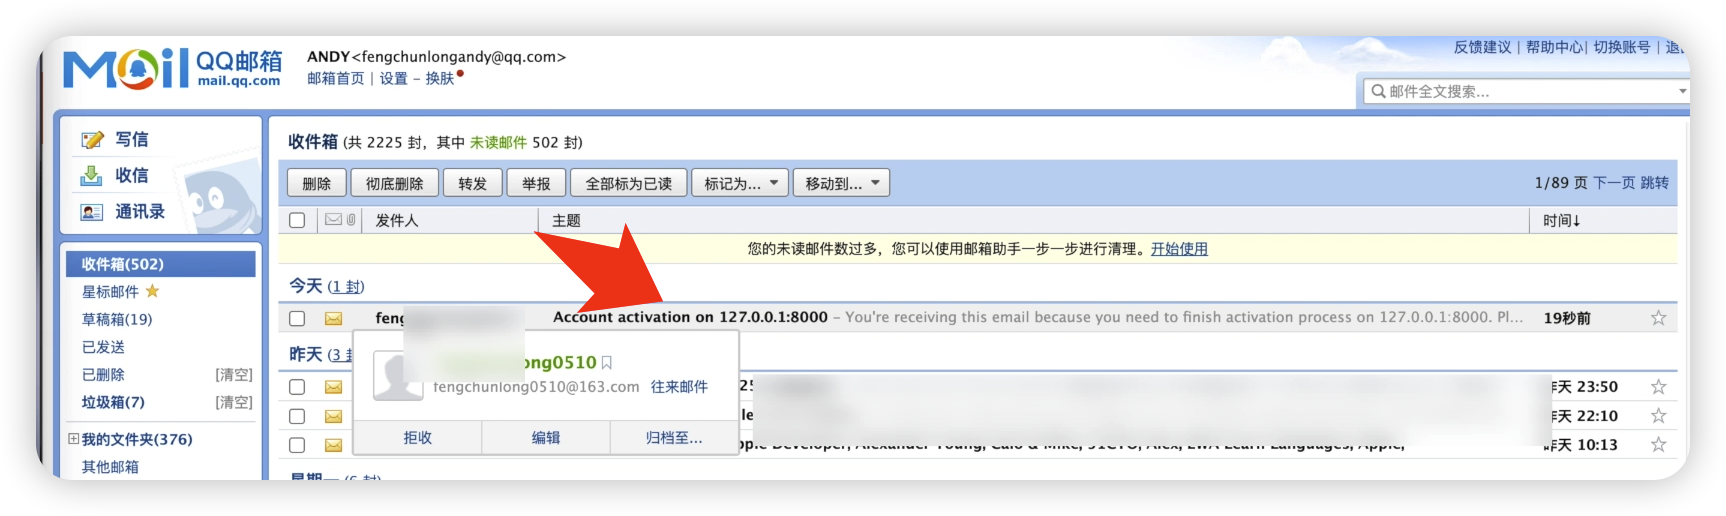
Task: Click the contact avatar in popup card
Action: coord(398,376)
